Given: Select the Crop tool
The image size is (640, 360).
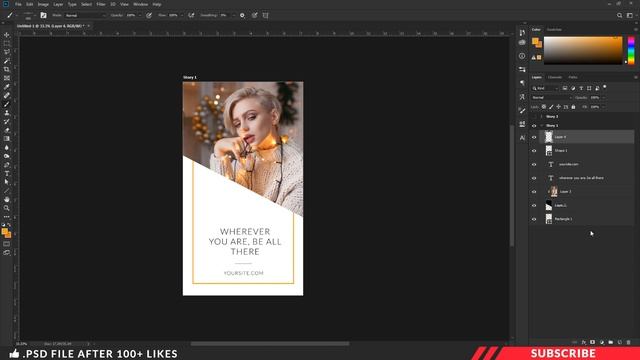Looking at the screenshot, I should pos(7,69).
